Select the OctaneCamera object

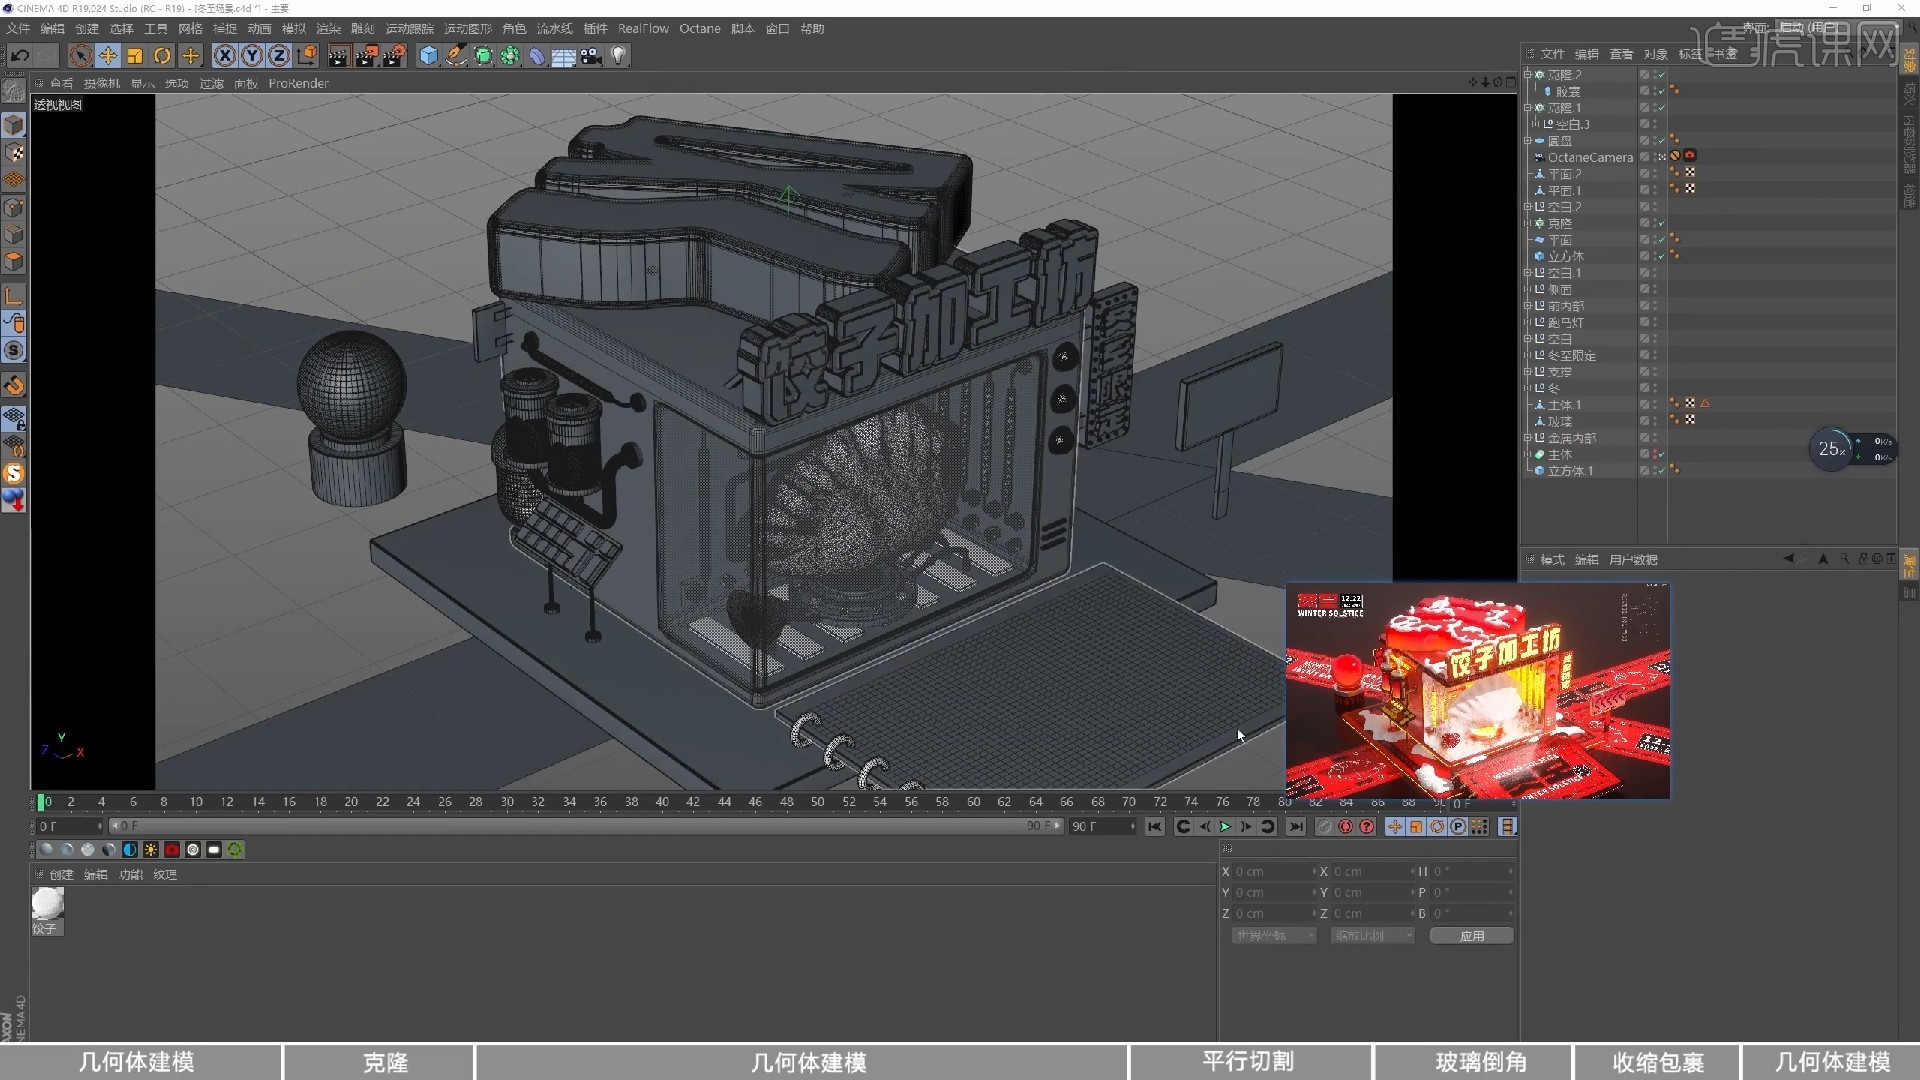pyautogui.click(x=1590, y=157)
